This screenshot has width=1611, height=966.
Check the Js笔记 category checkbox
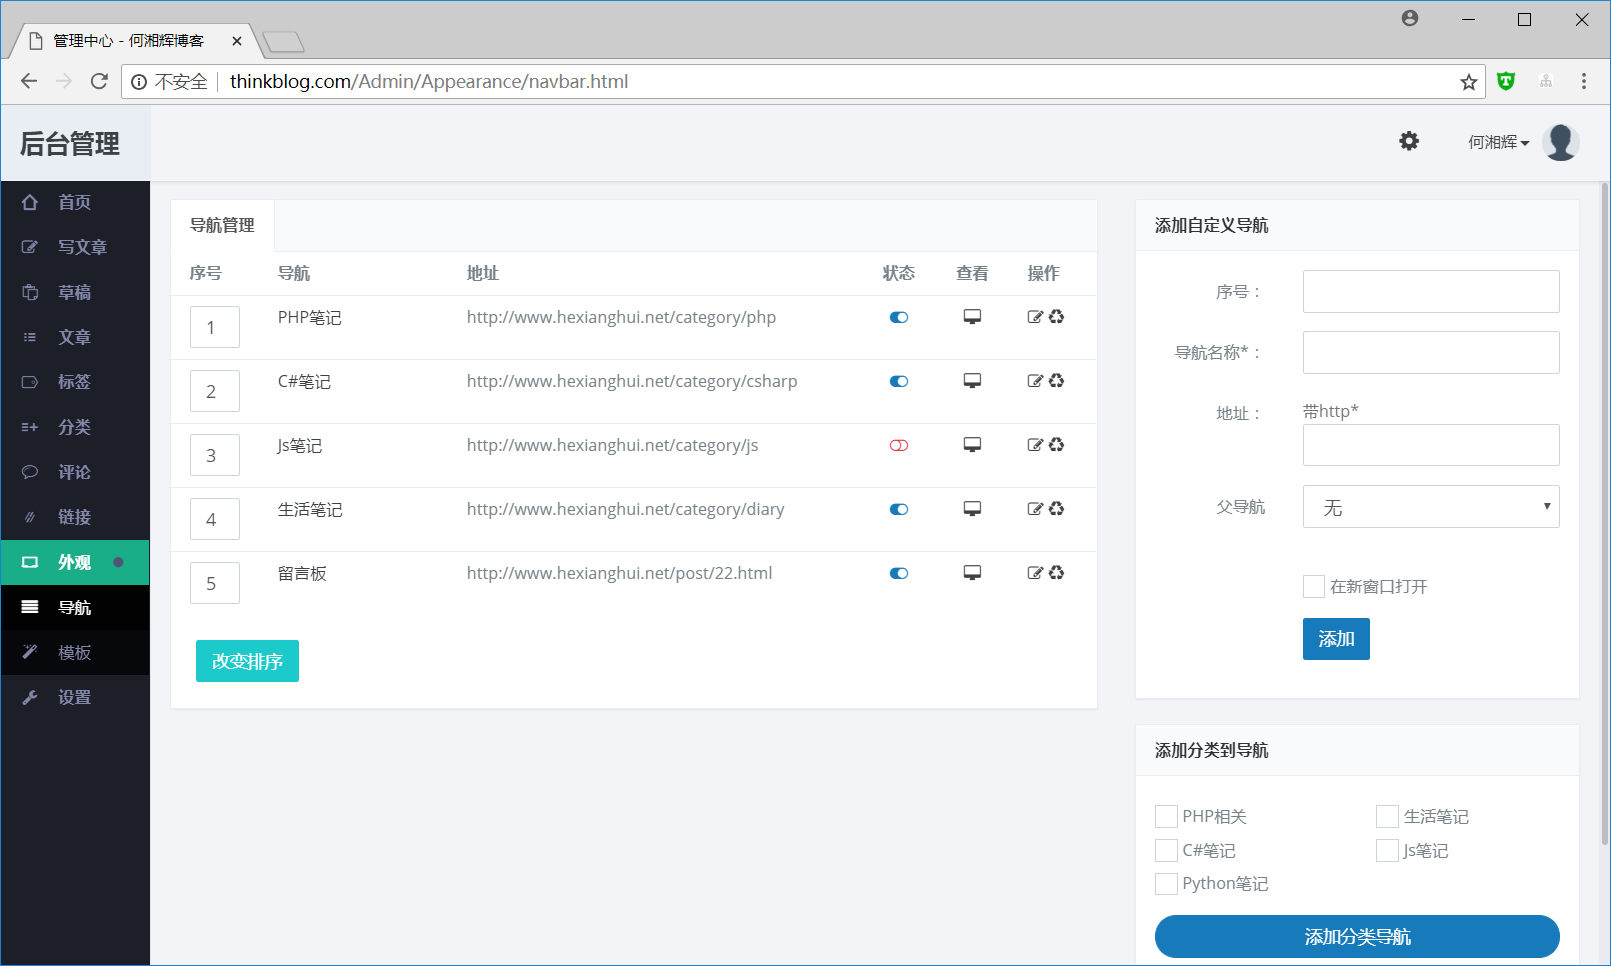click(1387, 850)
